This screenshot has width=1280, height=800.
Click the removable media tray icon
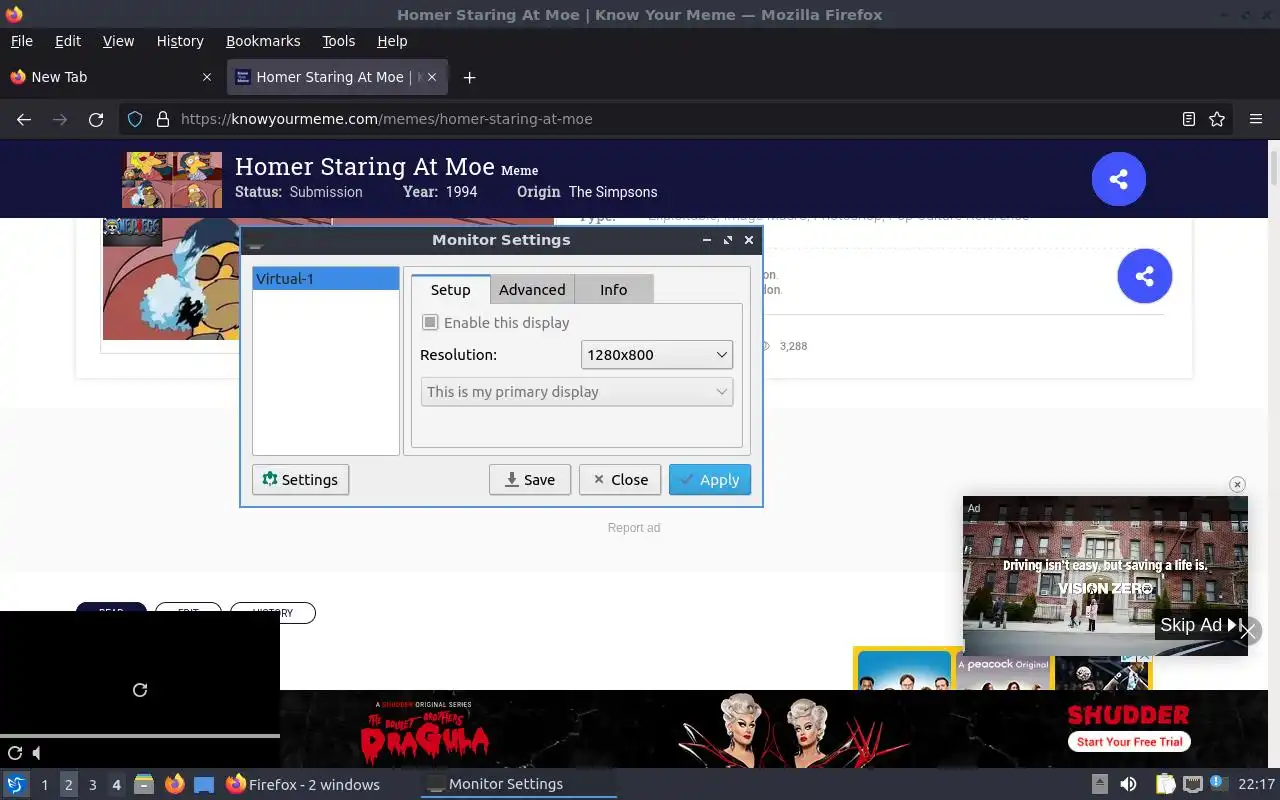[1099, 784]
